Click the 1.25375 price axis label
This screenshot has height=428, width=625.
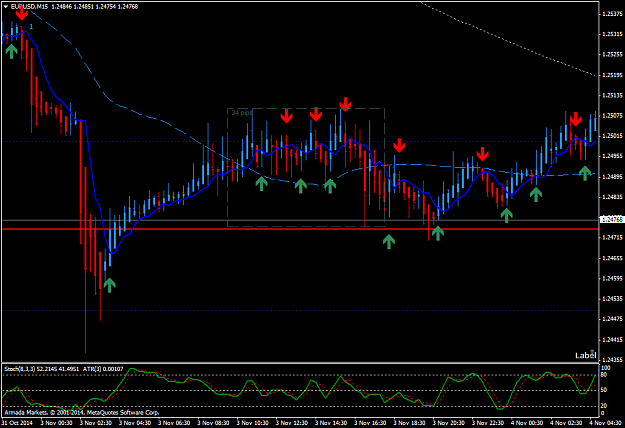click(612, 14)
